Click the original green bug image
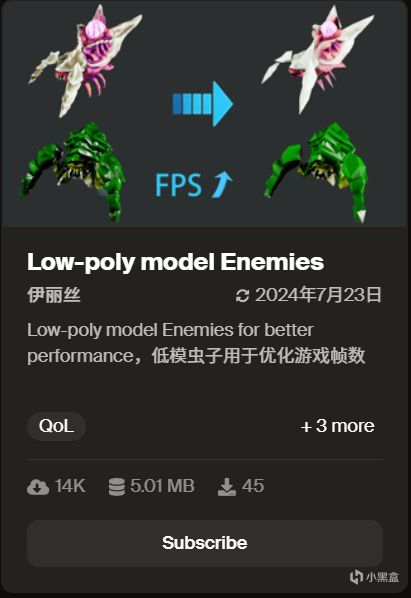Screen dimensions: 411x598 pyautogui.click(x=72, y=172)
